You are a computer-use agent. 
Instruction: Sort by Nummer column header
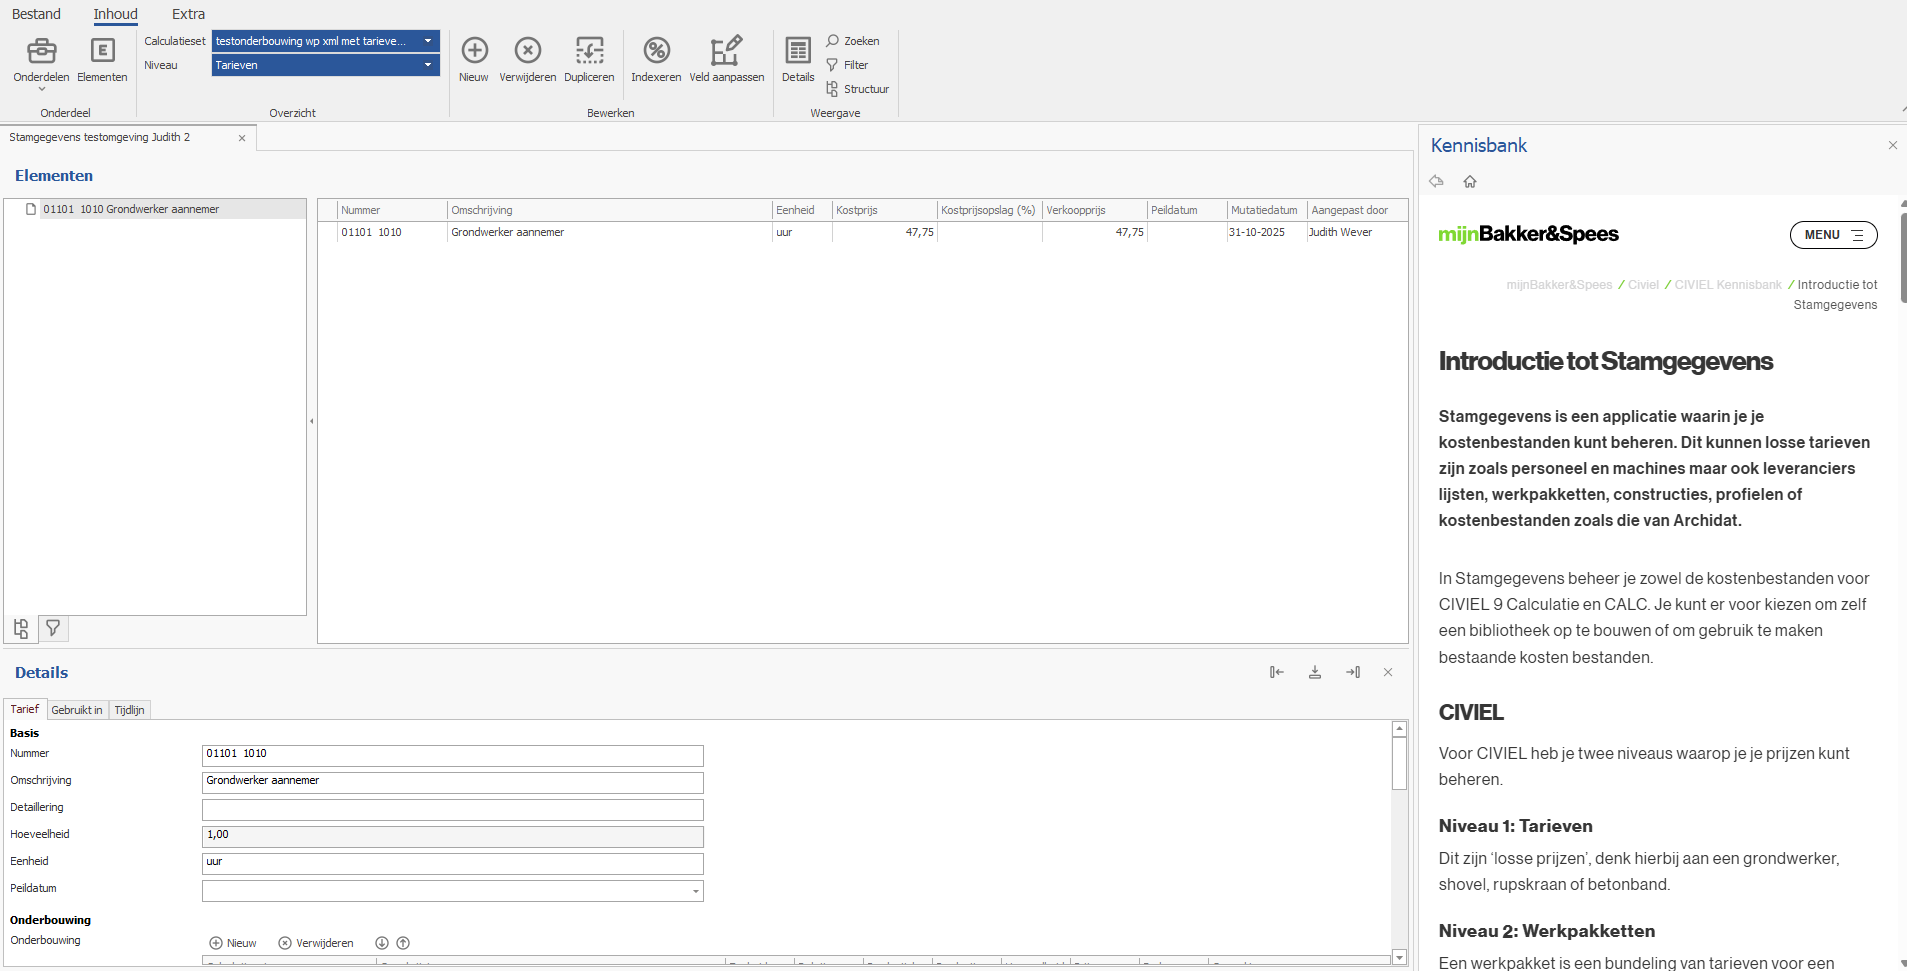point(392,210)
